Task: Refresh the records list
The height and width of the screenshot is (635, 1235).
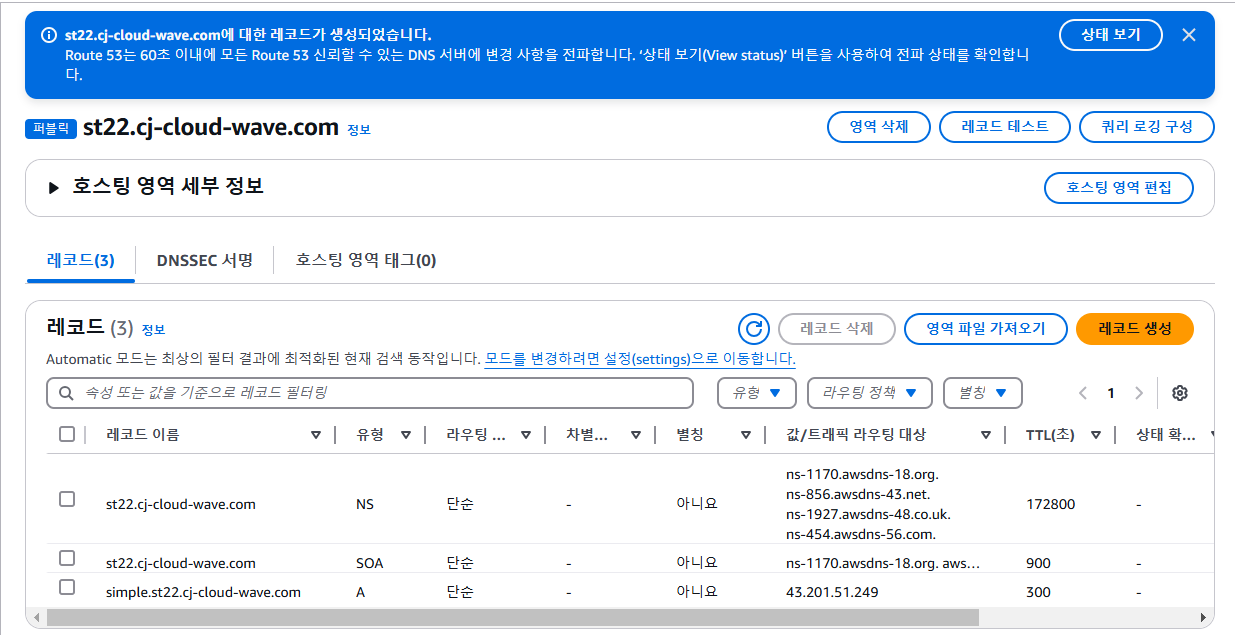Action: point(753,328)
